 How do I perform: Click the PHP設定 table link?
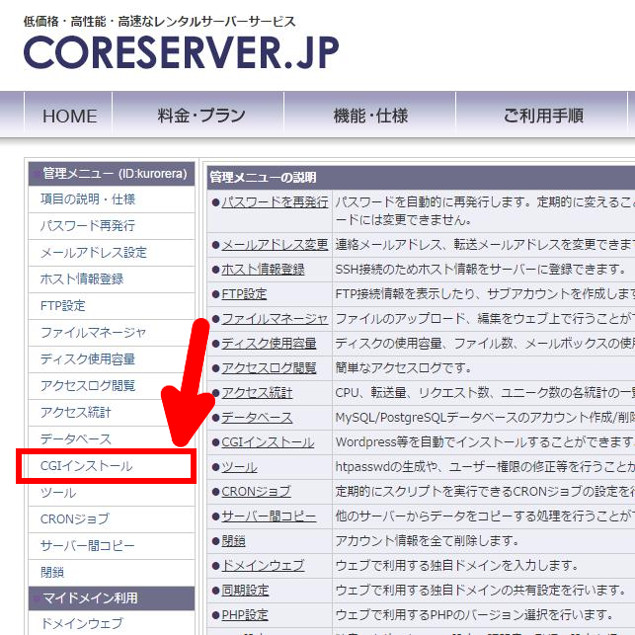[245, 615]
